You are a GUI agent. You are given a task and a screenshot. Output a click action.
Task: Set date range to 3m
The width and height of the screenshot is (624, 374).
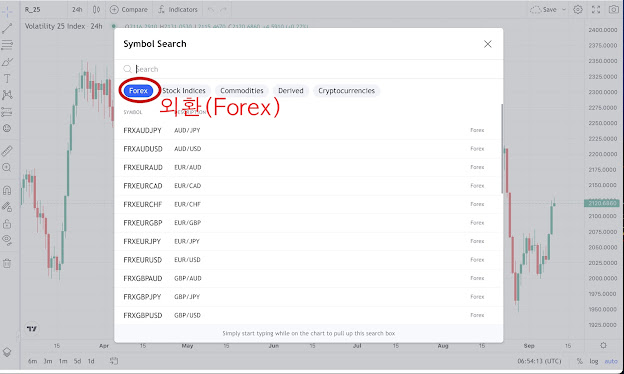pos(48,361)
